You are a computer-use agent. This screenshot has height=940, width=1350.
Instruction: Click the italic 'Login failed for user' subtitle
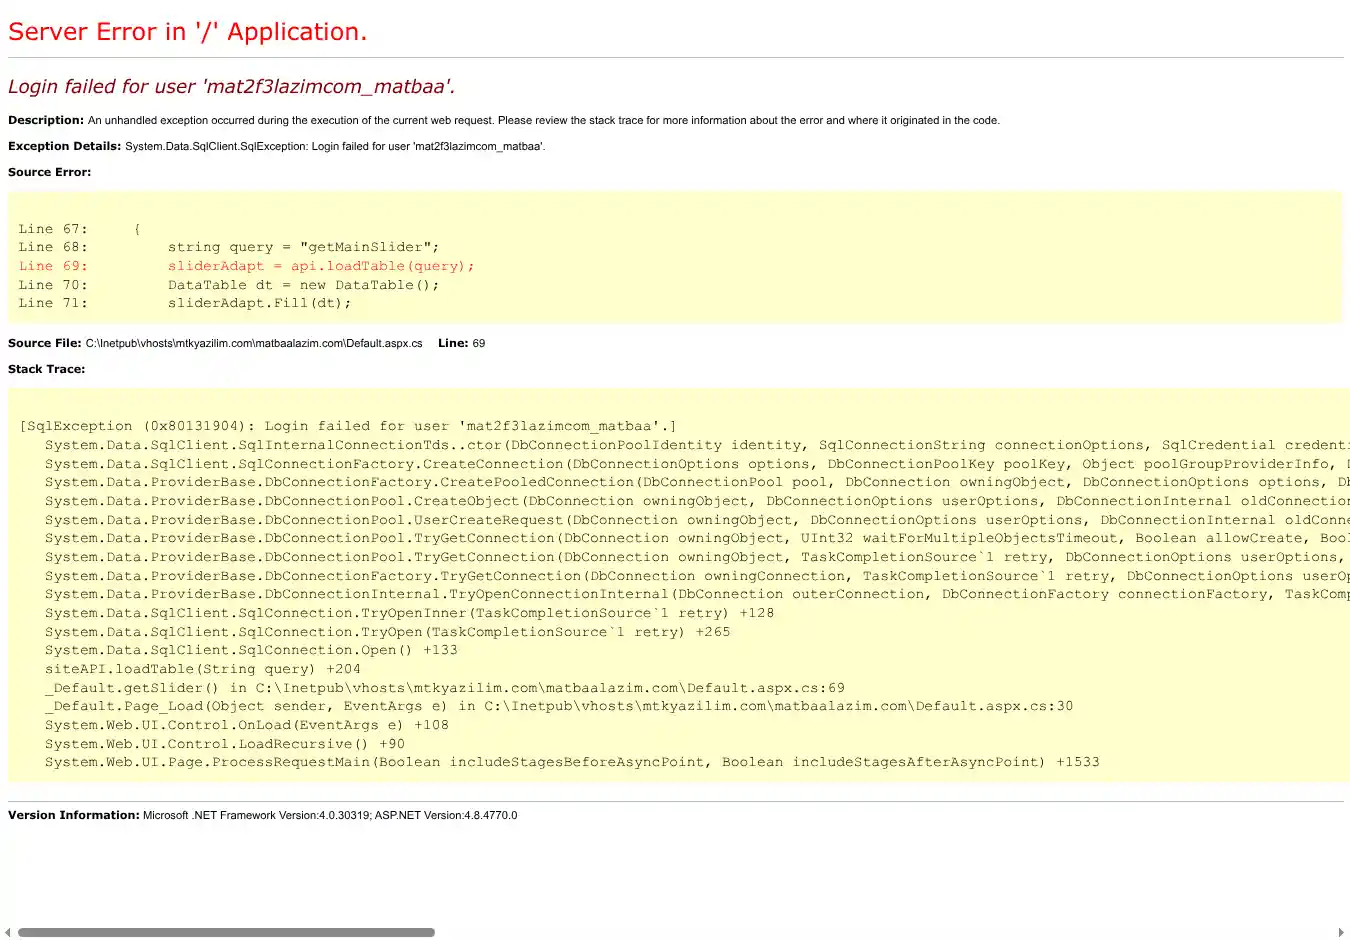point(231,87)
